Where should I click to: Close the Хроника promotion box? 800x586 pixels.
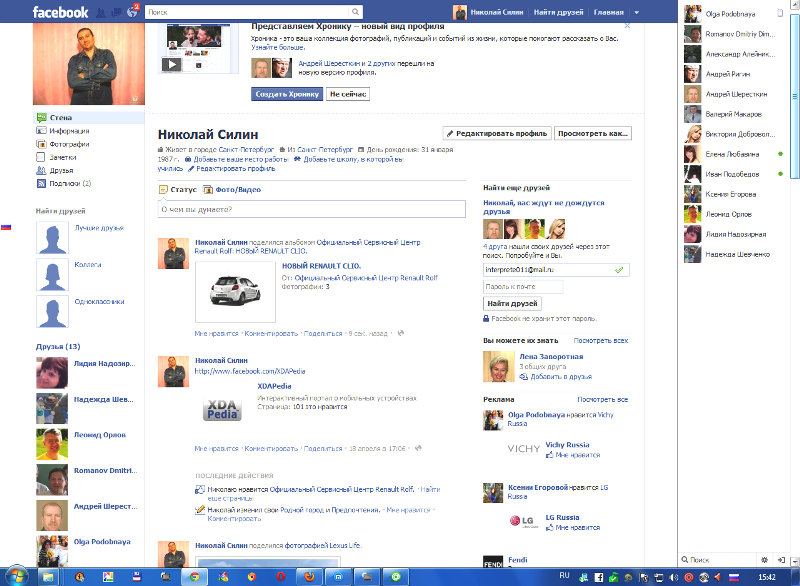(x=627, y=26)
